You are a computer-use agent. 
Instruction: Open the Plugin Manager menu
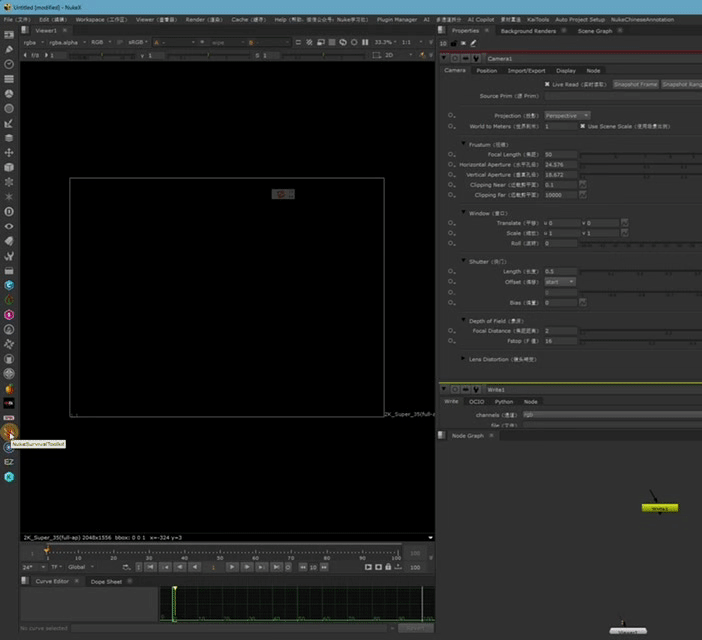click(397, 20)
